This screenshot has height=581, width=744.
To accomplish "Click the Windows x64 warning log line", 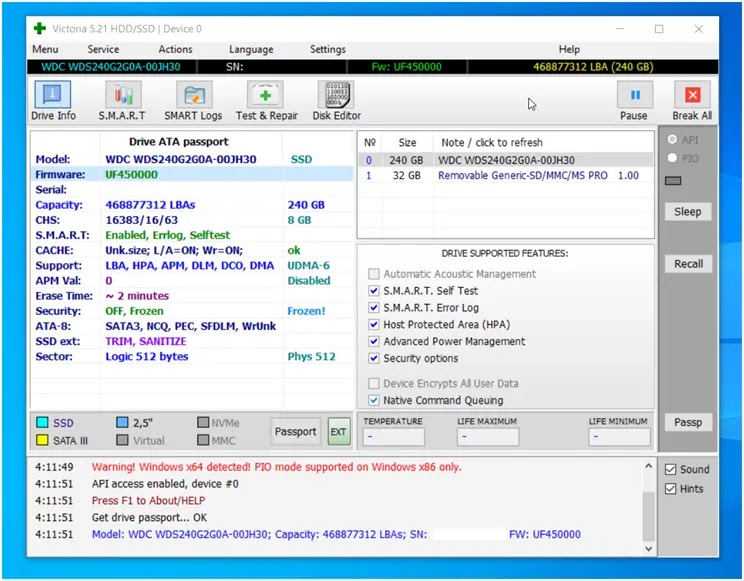I will coord(276,467).
